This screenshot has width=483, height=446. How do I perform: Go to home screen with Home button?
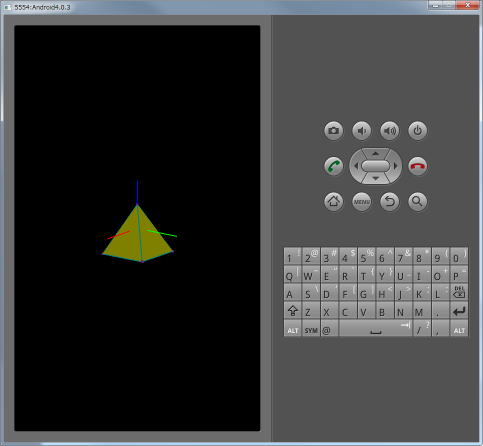click(333, 201)
